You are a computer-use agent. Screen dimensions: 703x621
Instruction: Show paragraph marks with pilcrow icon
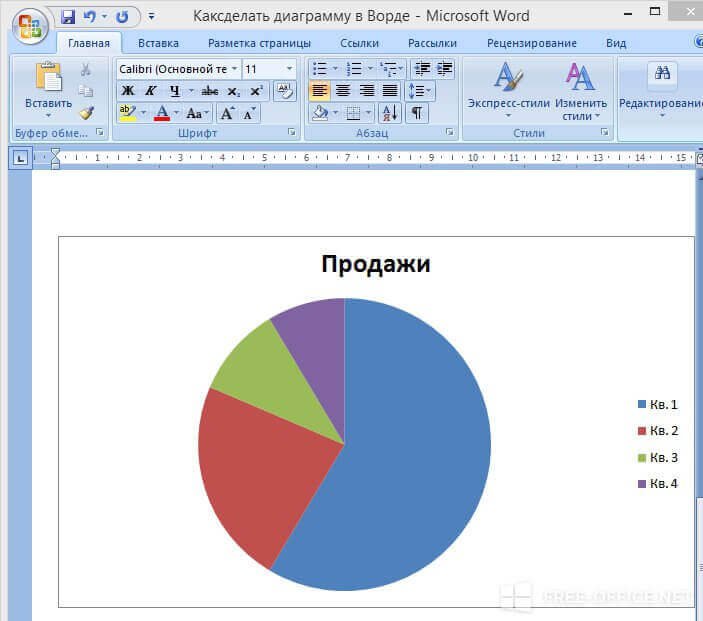click(x=416, y=113)
